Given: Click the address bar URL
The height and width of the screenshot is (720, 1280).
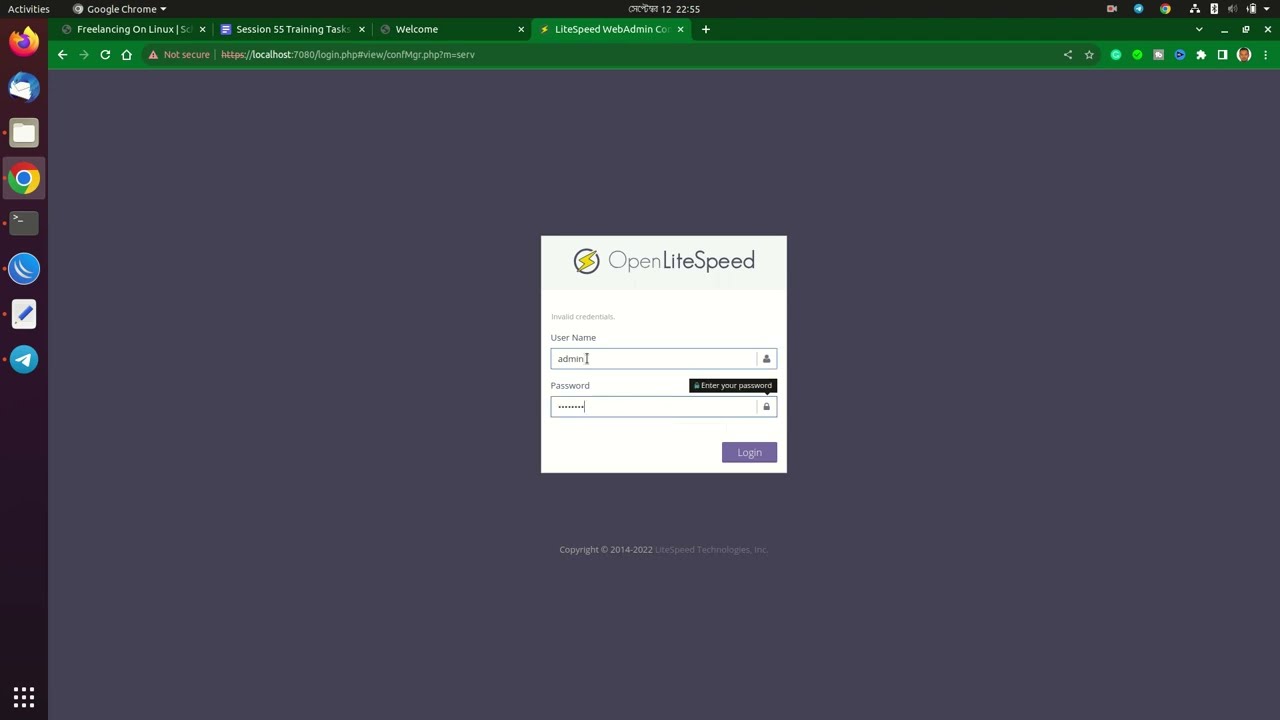Looking at the screenshot, I should pos(348,55).
